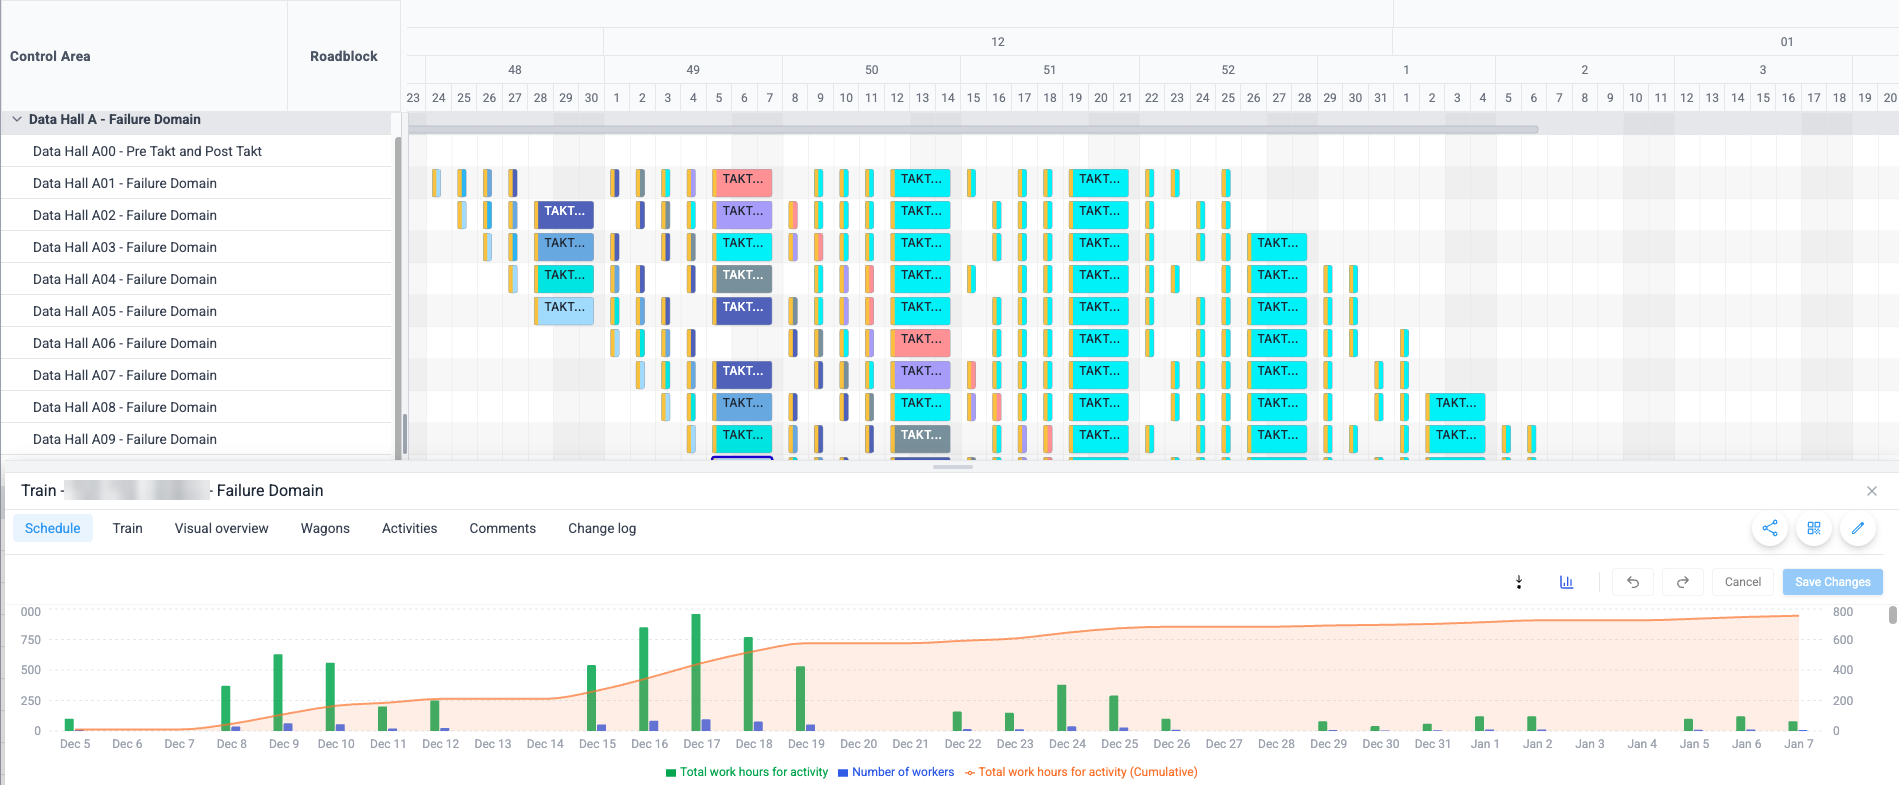Click the pencil edit icon

pyautogui.click(x=1858, y=528)
